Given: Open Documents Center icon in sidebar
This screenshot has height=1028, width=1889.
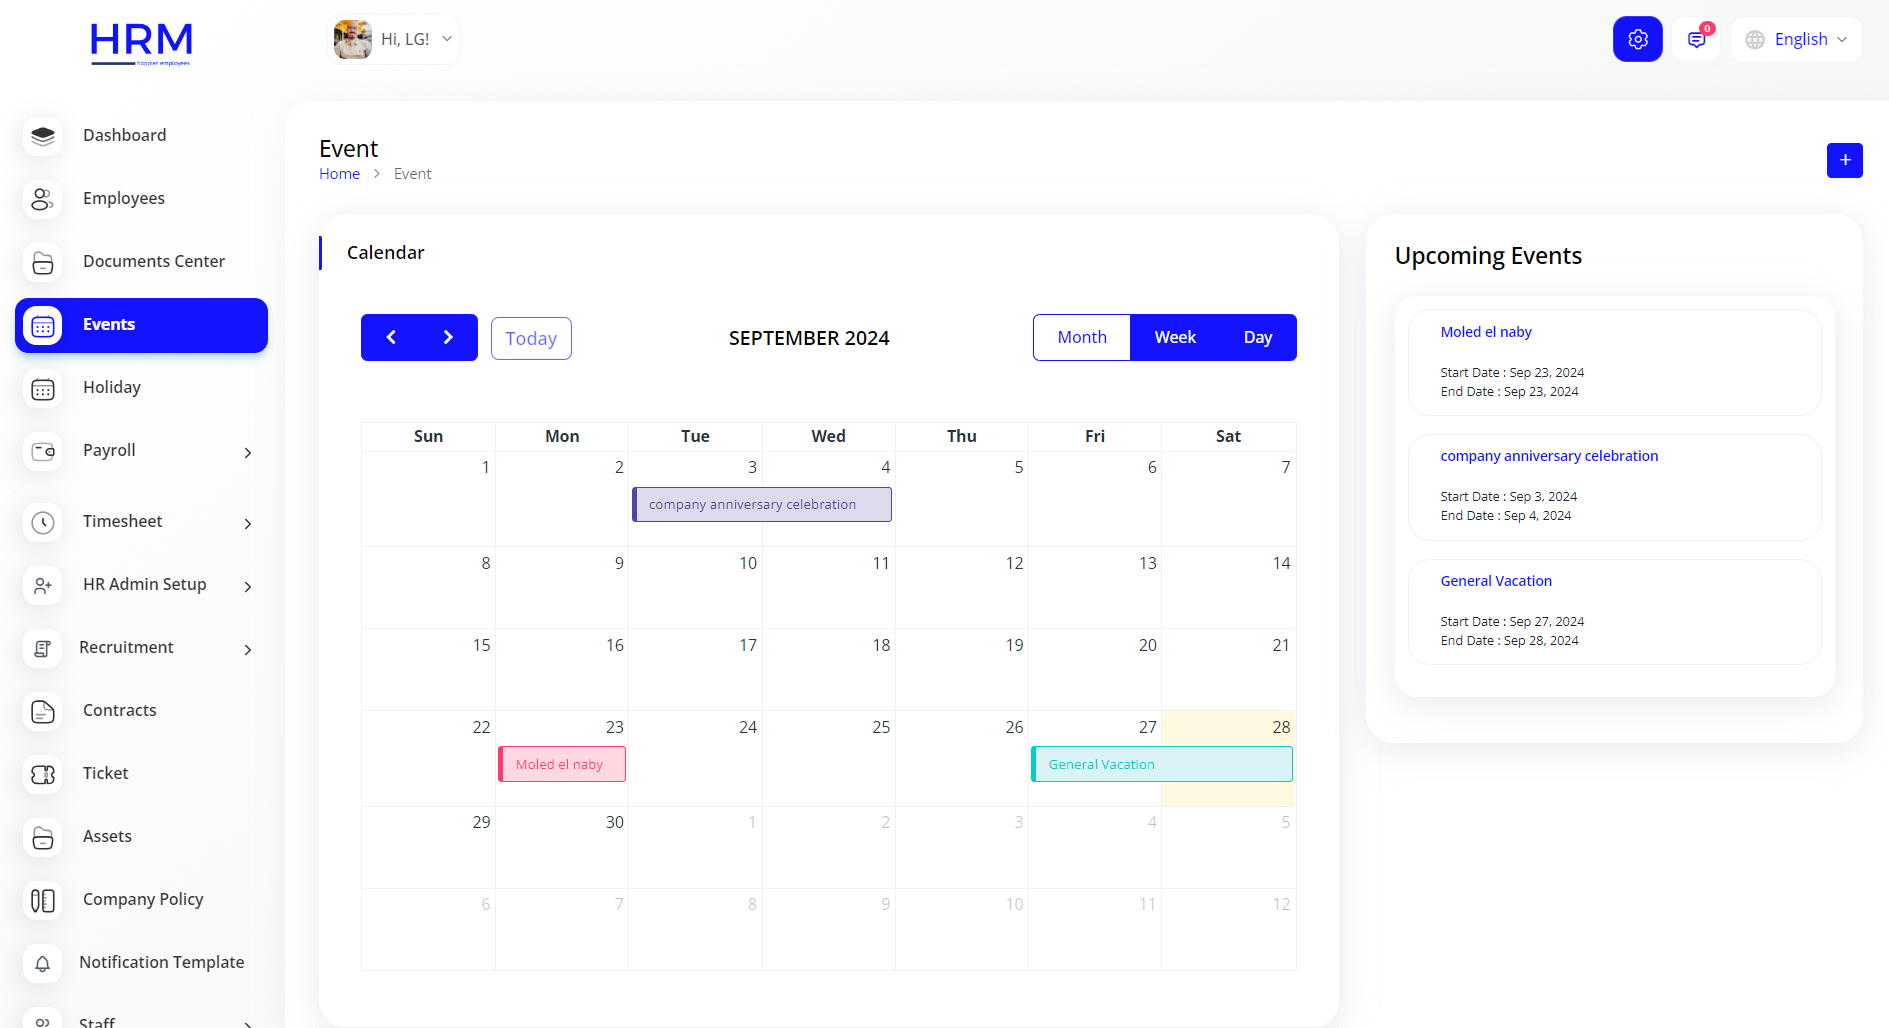Looking at the screenshot, I should point(43,262).
